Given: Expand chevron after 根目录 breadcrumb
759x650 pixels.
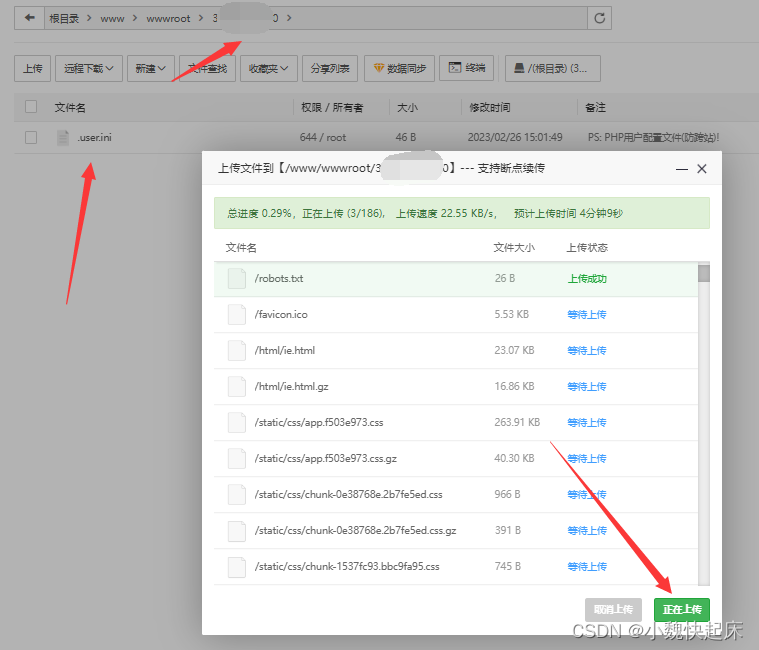Looking at the screenshot, I should (89, 18).
